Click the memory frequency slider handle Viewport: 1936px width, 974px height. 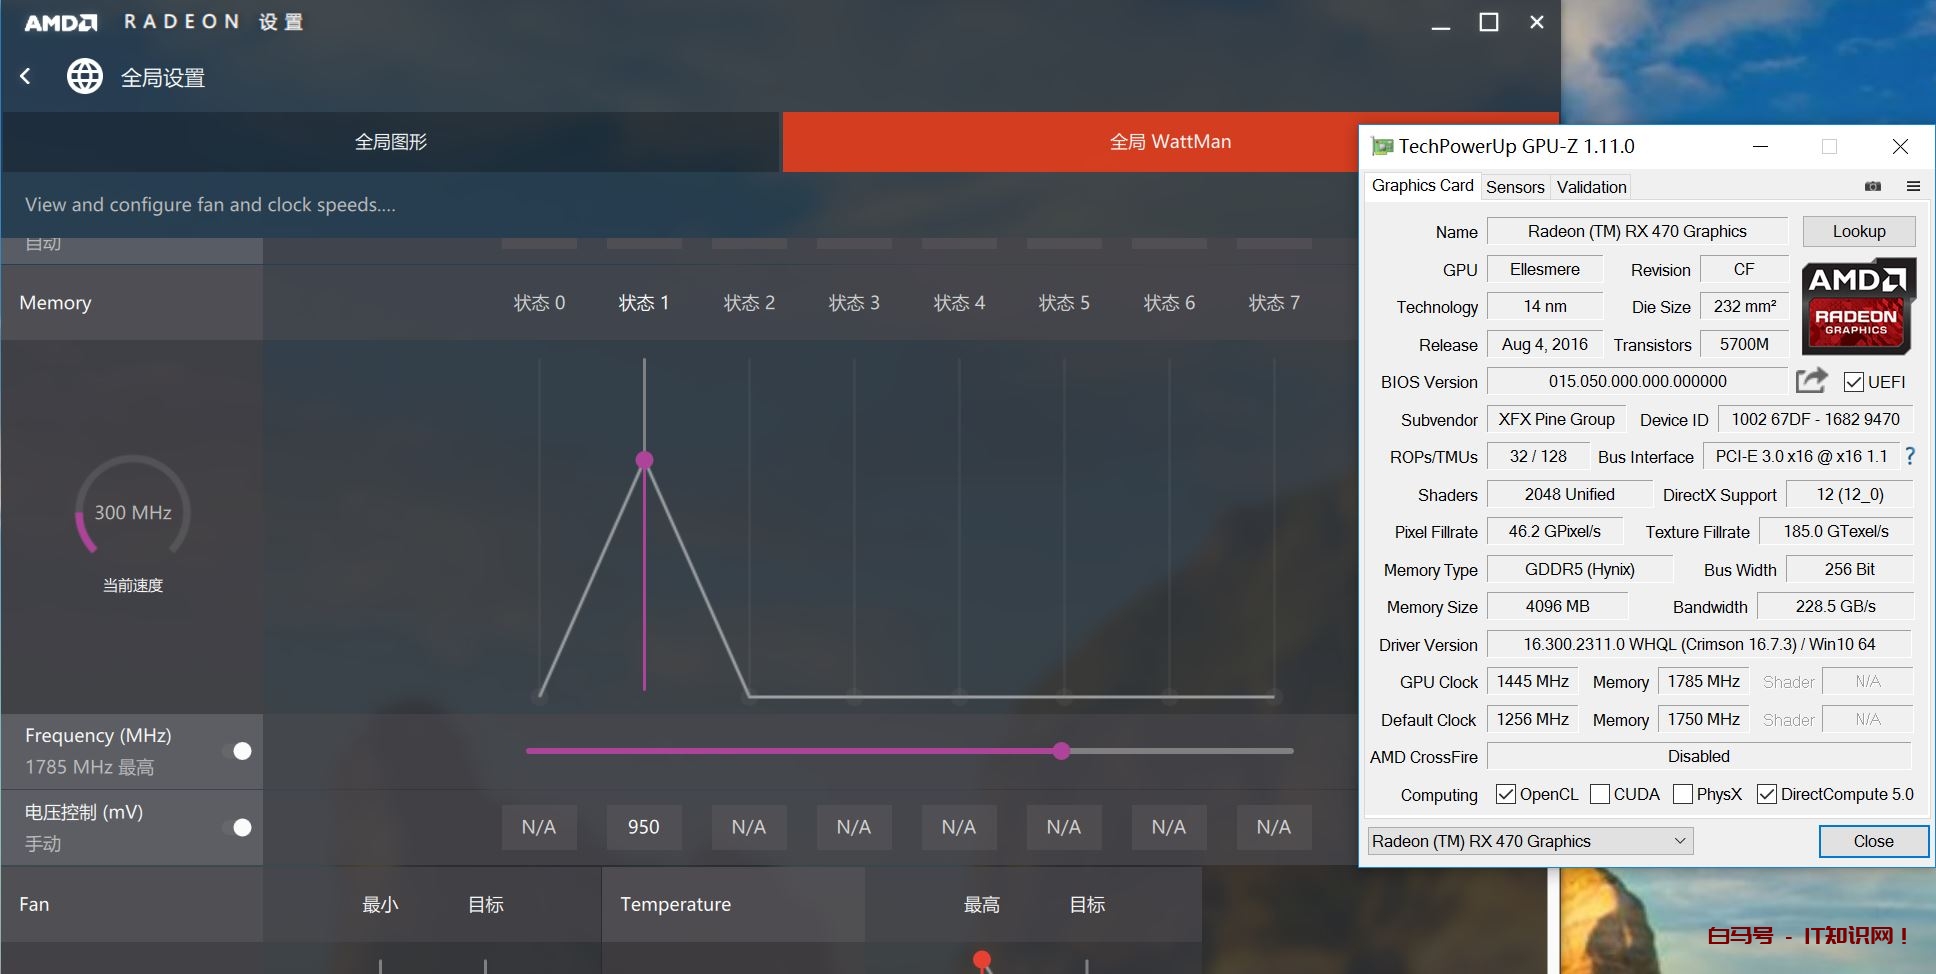pos(1061,751)
